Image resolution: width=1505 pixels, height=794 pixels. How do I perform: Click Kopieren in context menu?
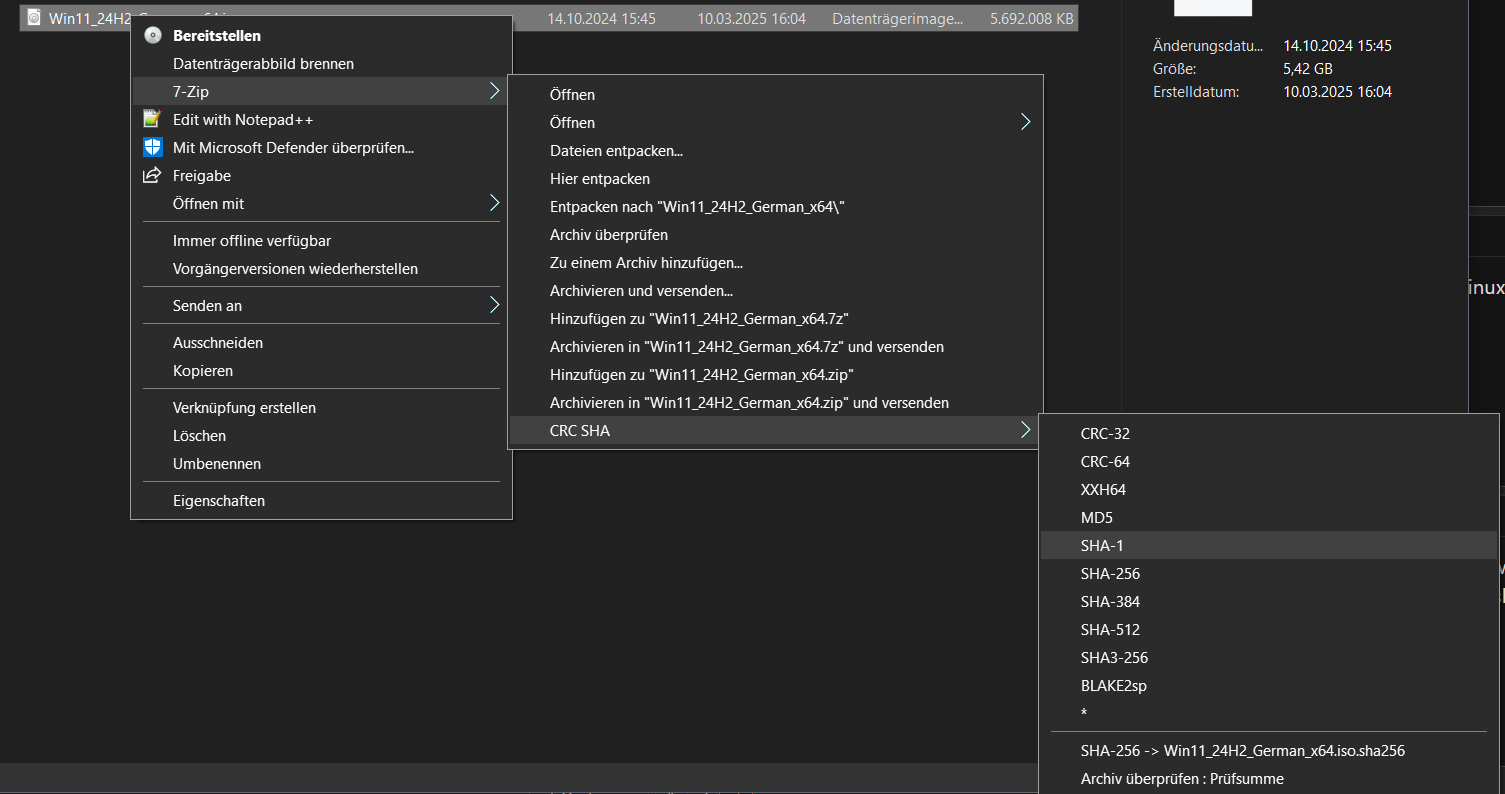pyautogui.click(x=321, y=371)
